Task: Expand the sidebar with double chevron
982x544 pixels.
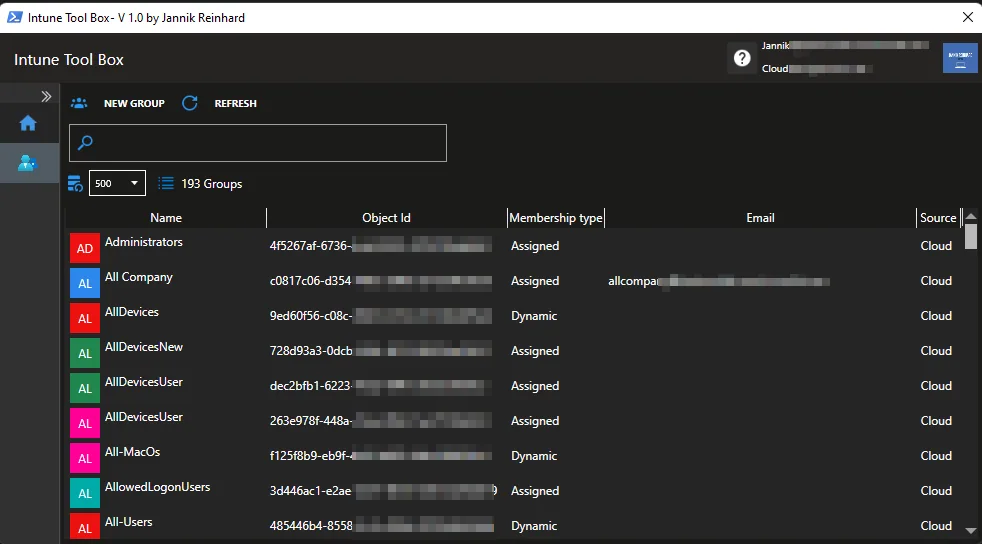Action: point(46,96)
